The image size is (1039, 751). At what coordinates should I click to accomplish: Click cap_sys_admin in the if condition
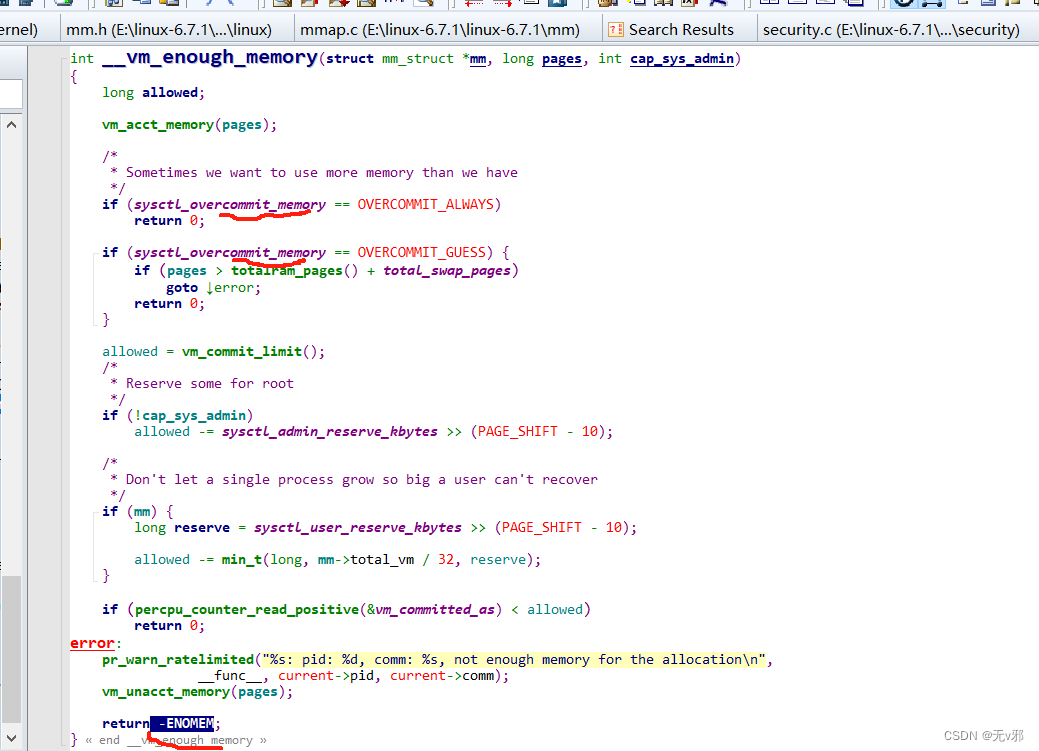[x=194, y=416]
